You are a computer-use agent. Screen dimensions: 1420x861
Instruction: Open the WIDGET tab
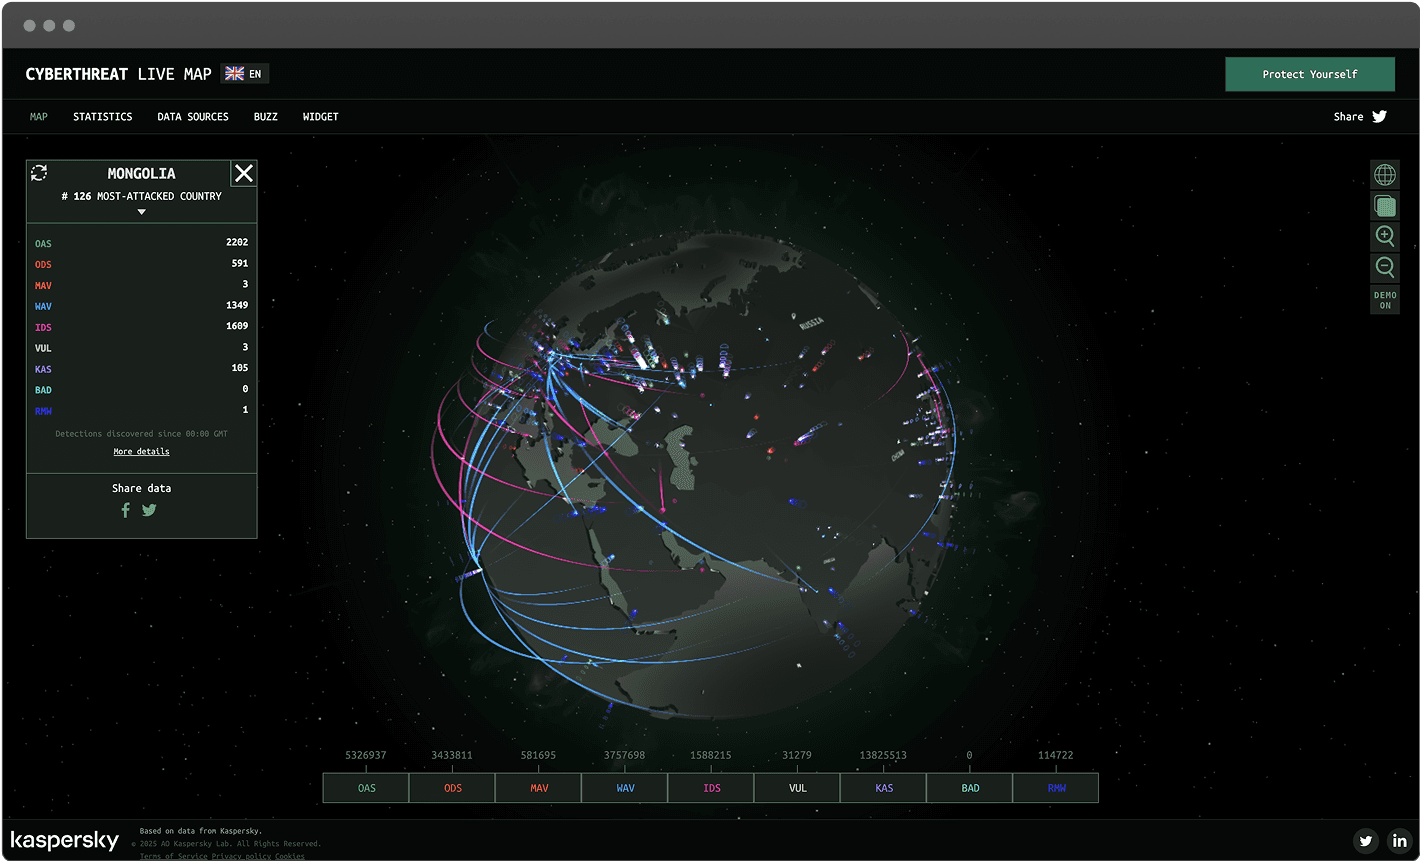click(321, 117)
